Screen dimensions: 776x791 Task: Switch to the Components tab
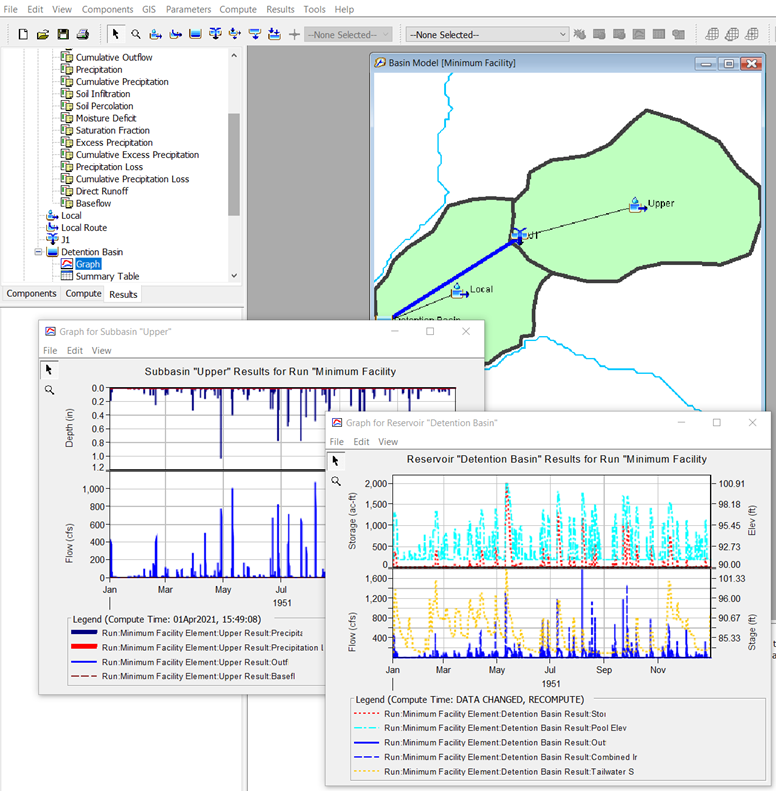(x=32, y=294)
